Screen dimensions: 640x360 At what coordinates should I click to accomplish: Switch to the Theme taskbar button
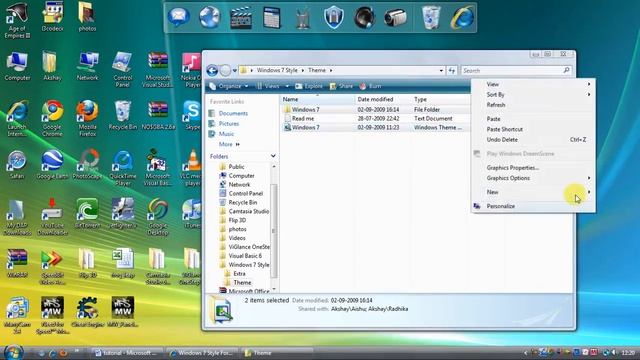tap(277, 353)
